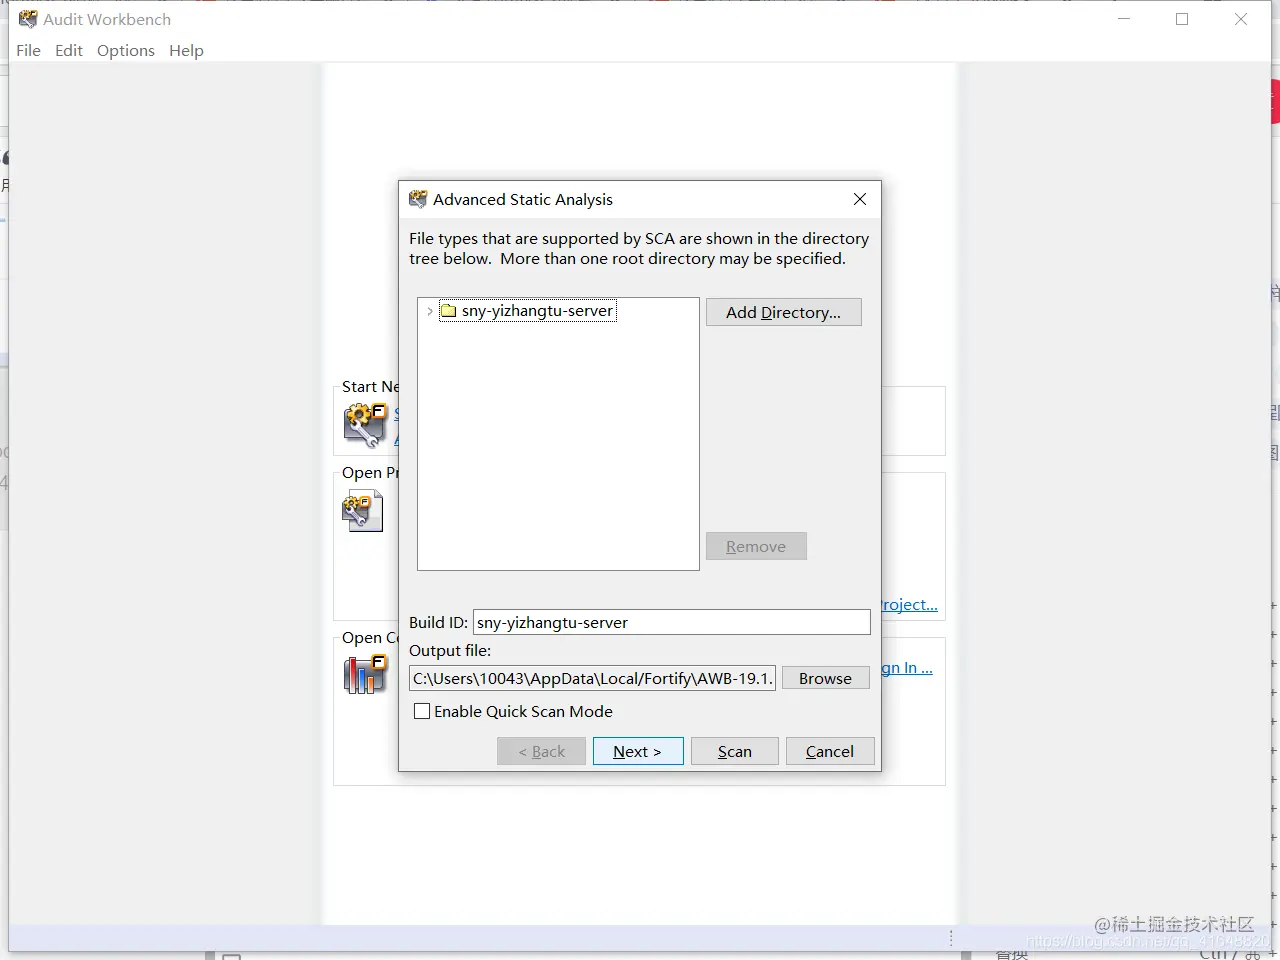
Task: Start the Scan
Action: 735,751
